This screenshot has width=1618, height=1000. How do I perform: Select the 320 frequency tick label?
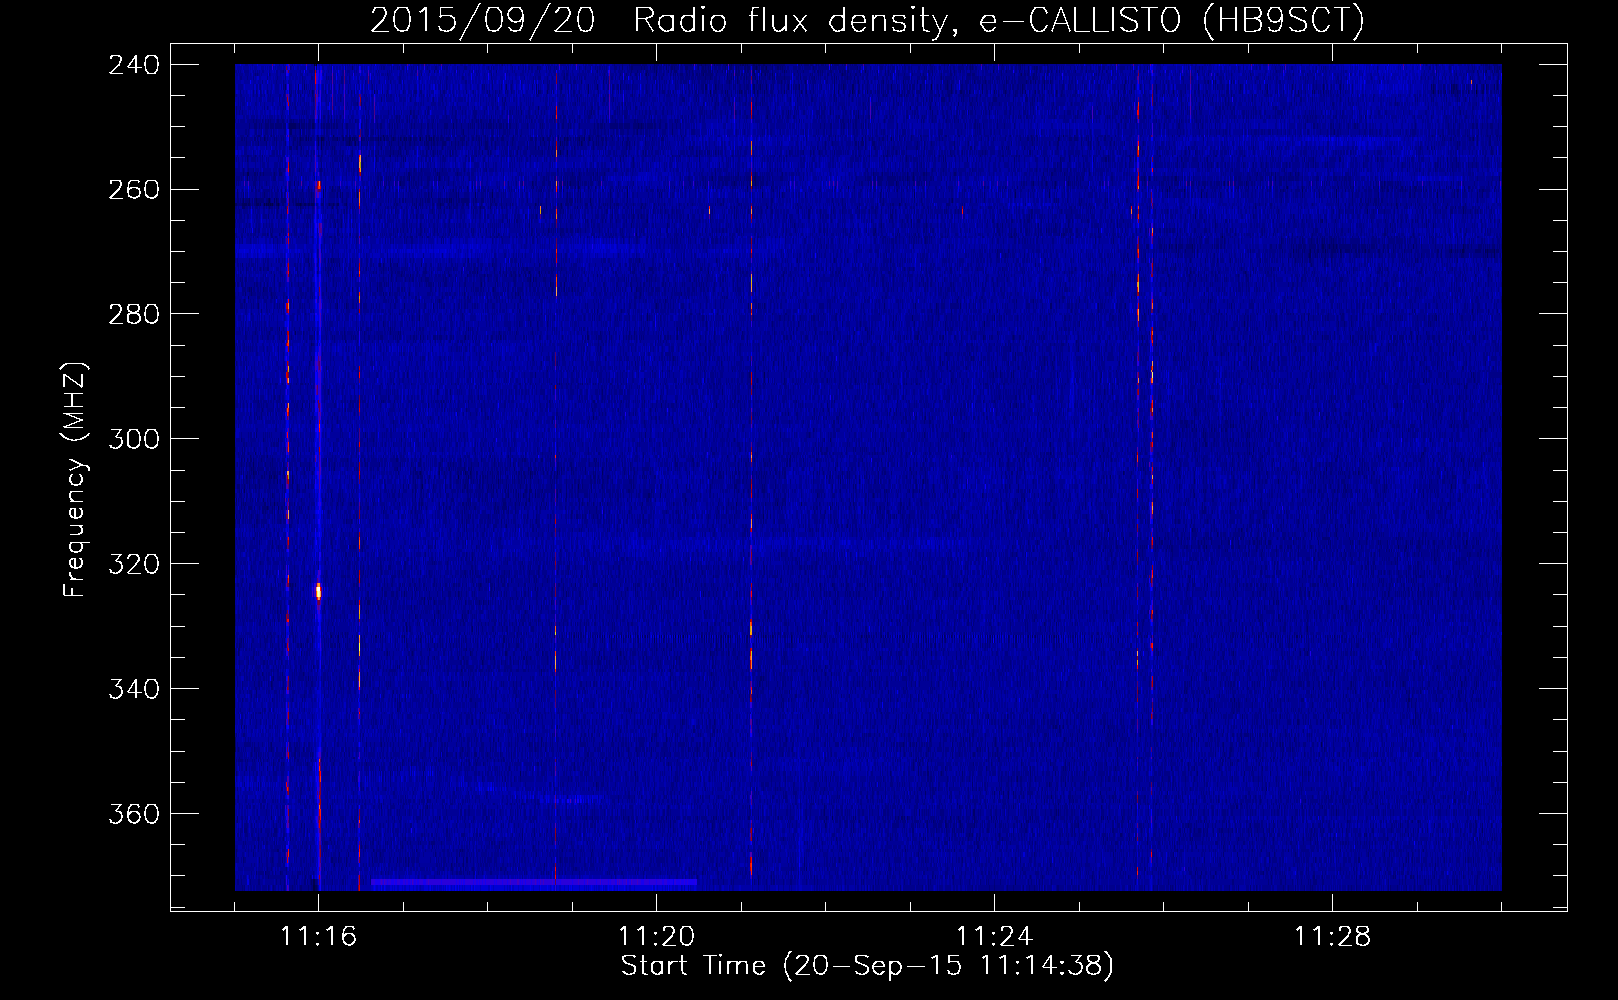click(134, 565)
